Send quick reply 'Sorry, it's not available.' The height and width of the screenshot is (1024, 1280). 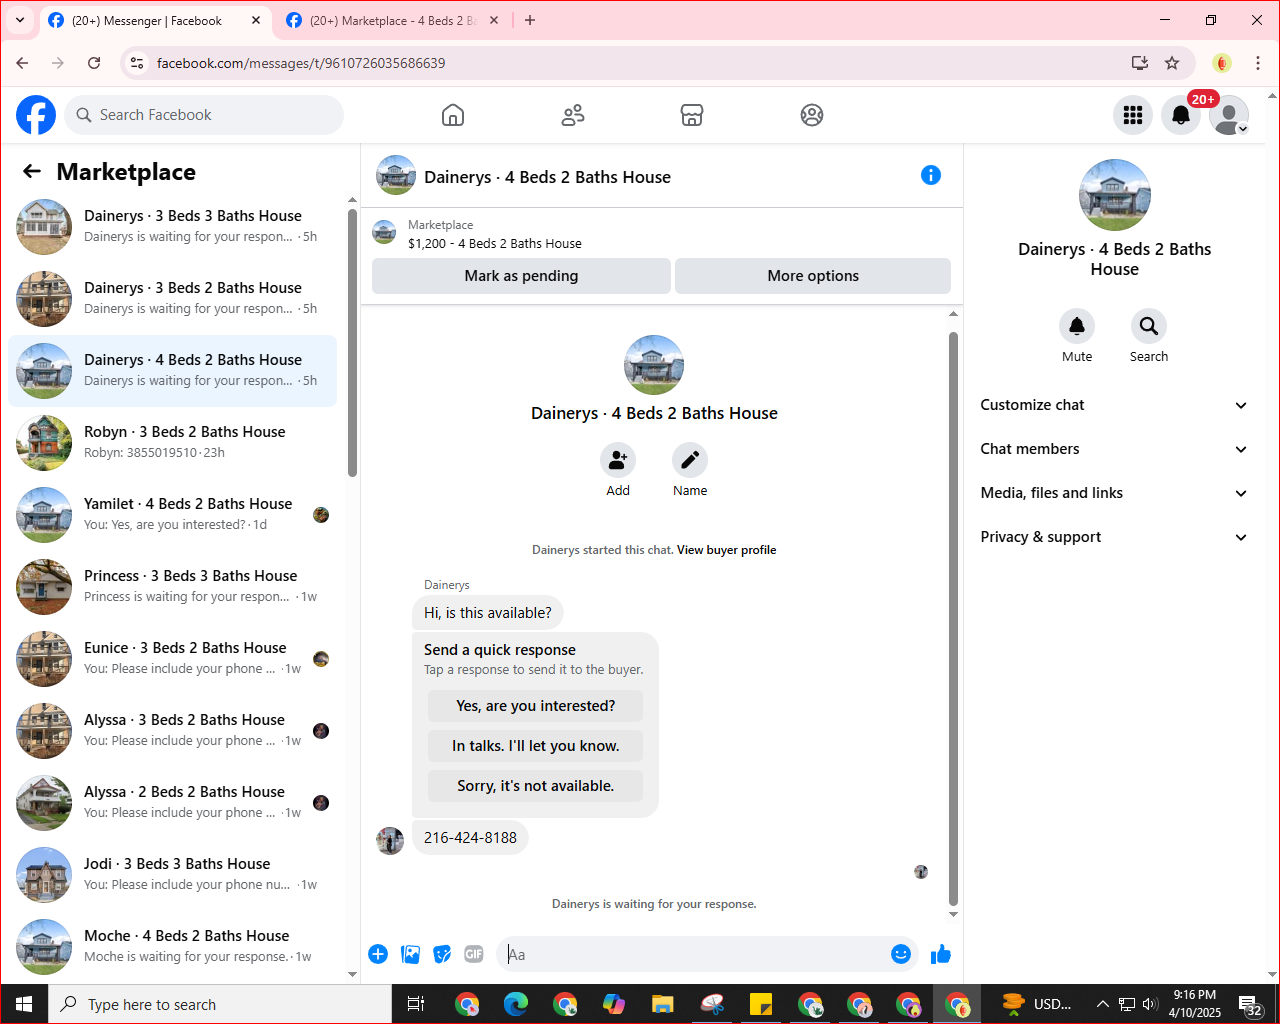(x=536, y=786)
